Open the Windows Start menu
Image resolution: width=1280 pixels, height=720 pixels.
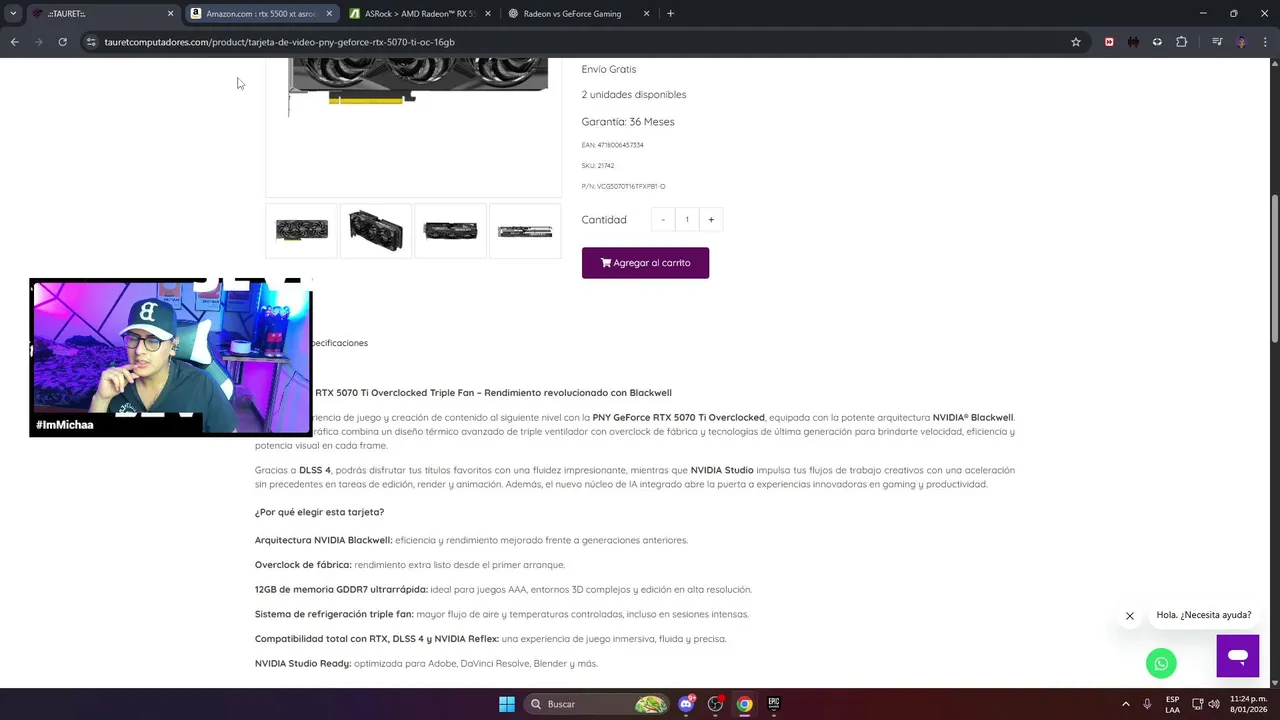click(506, 704)
